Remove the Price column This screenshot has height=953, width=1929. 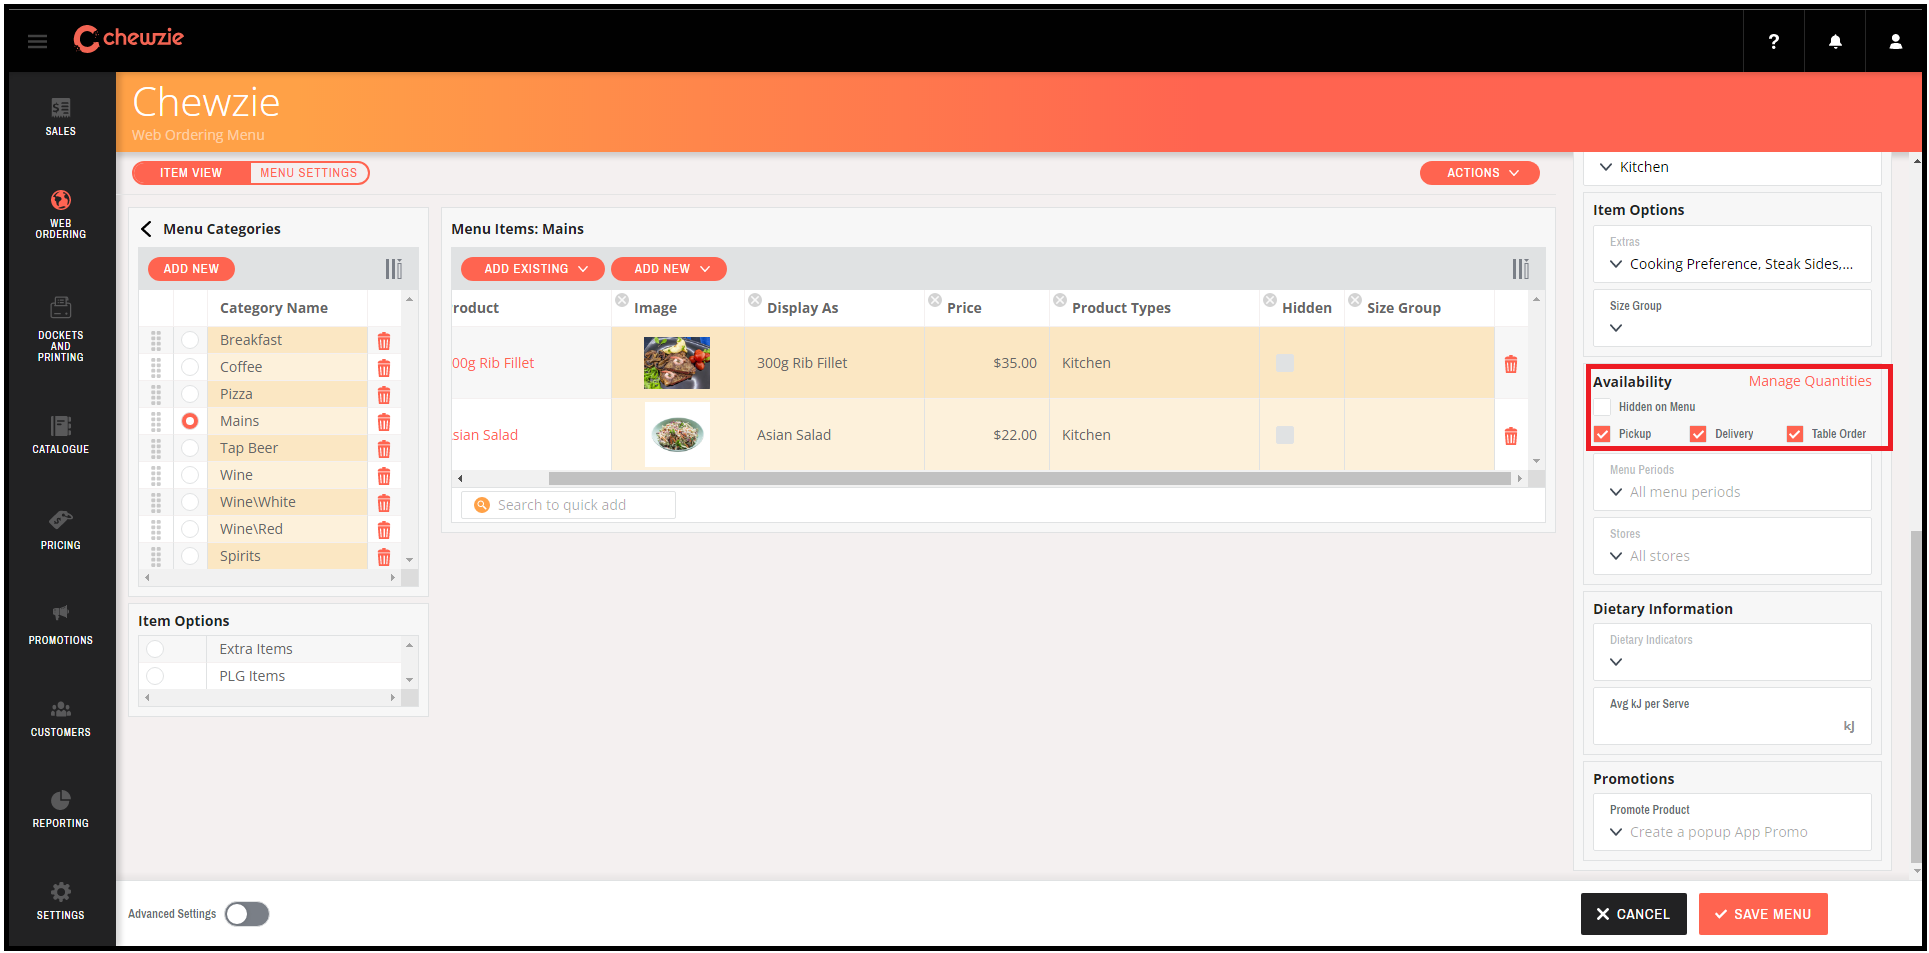935,300
